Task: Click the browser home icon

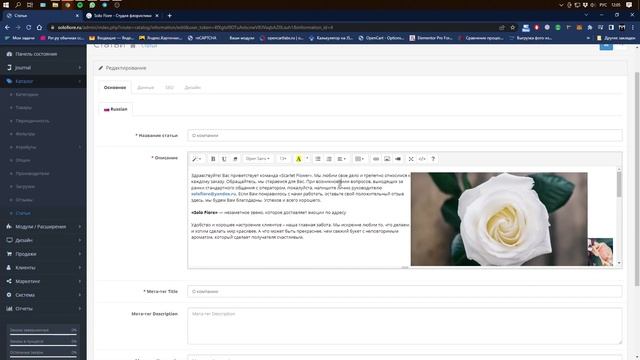Action: [39, 27]
